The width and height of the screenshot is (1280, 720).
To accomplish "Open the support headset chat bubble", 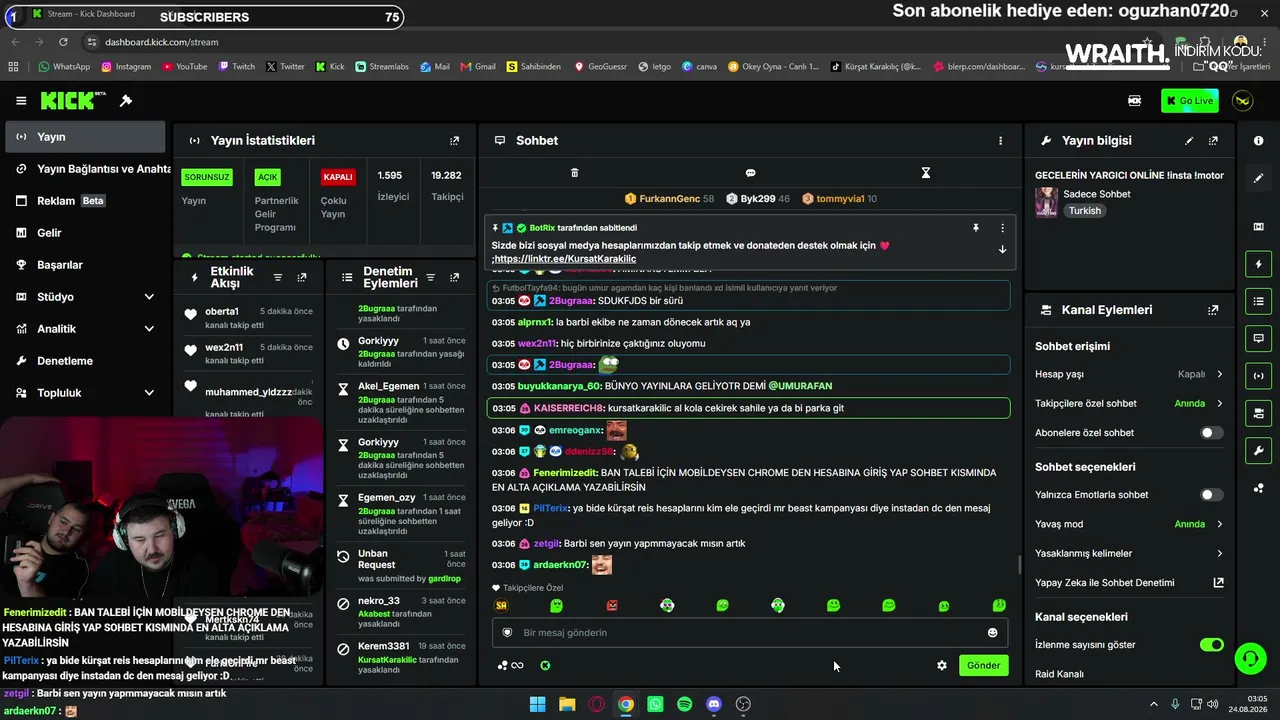I will (x=1250, y=658).
